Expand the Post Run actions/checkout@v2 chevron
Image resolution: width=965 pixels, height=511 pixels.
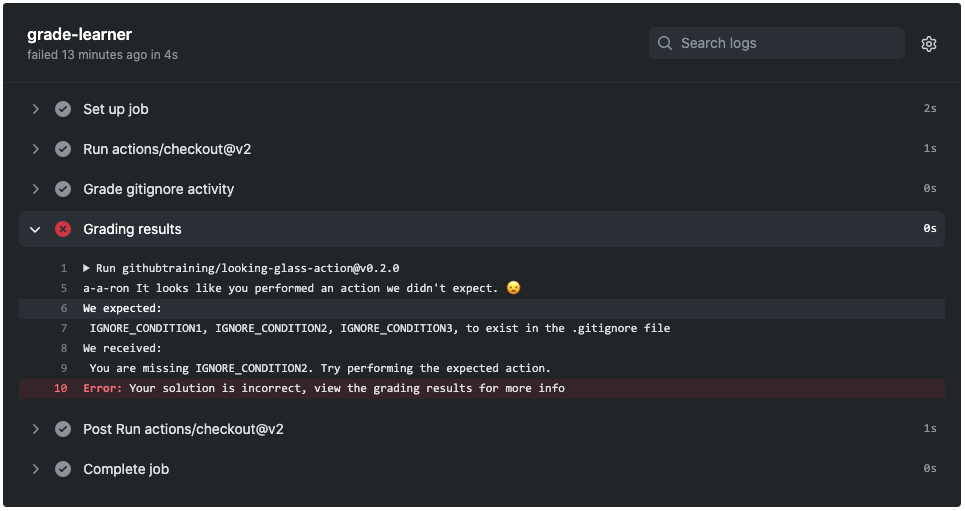(x=36, y=429)
